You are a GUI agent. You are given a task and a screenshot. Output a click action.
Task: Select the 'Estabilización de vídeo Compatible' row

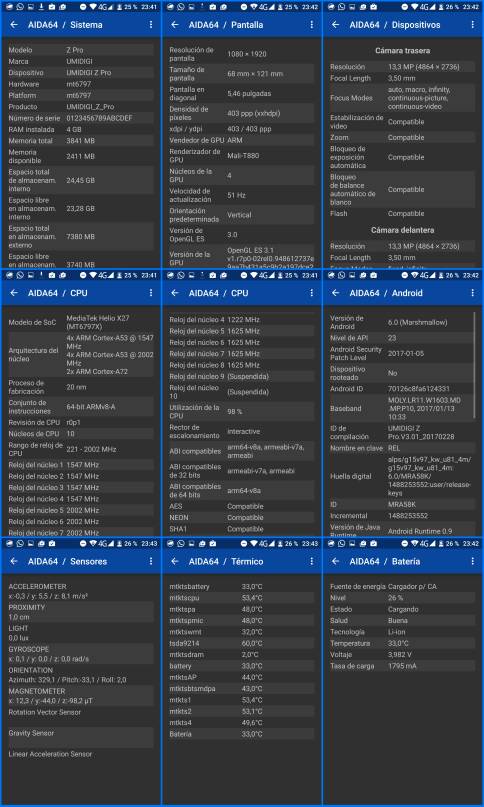click(402, 122)
